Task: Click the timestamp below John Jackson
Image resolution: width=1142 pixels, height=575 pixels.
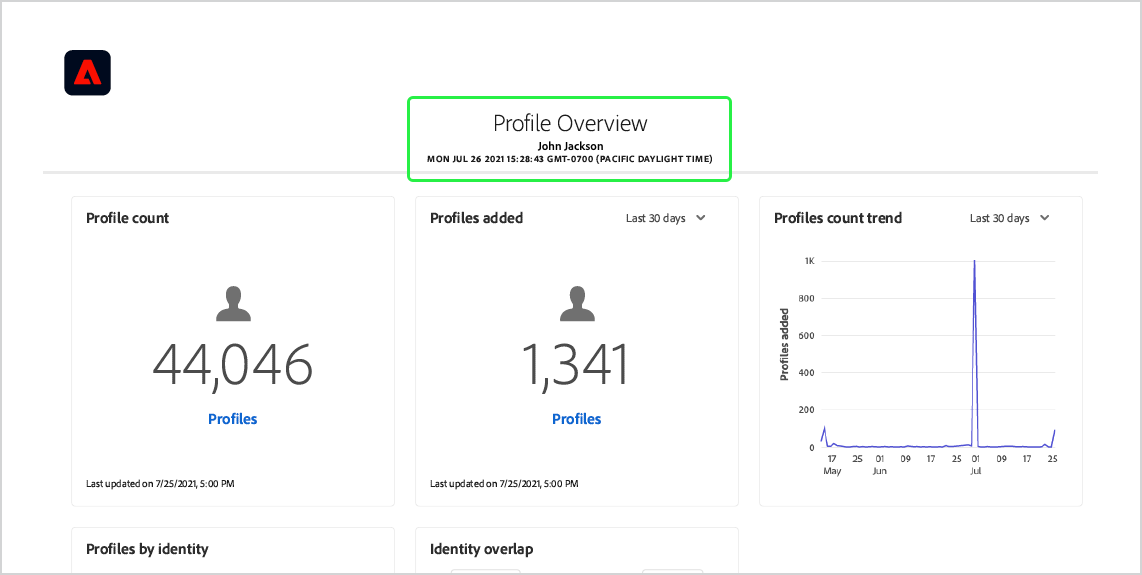Action: (570, 159)
